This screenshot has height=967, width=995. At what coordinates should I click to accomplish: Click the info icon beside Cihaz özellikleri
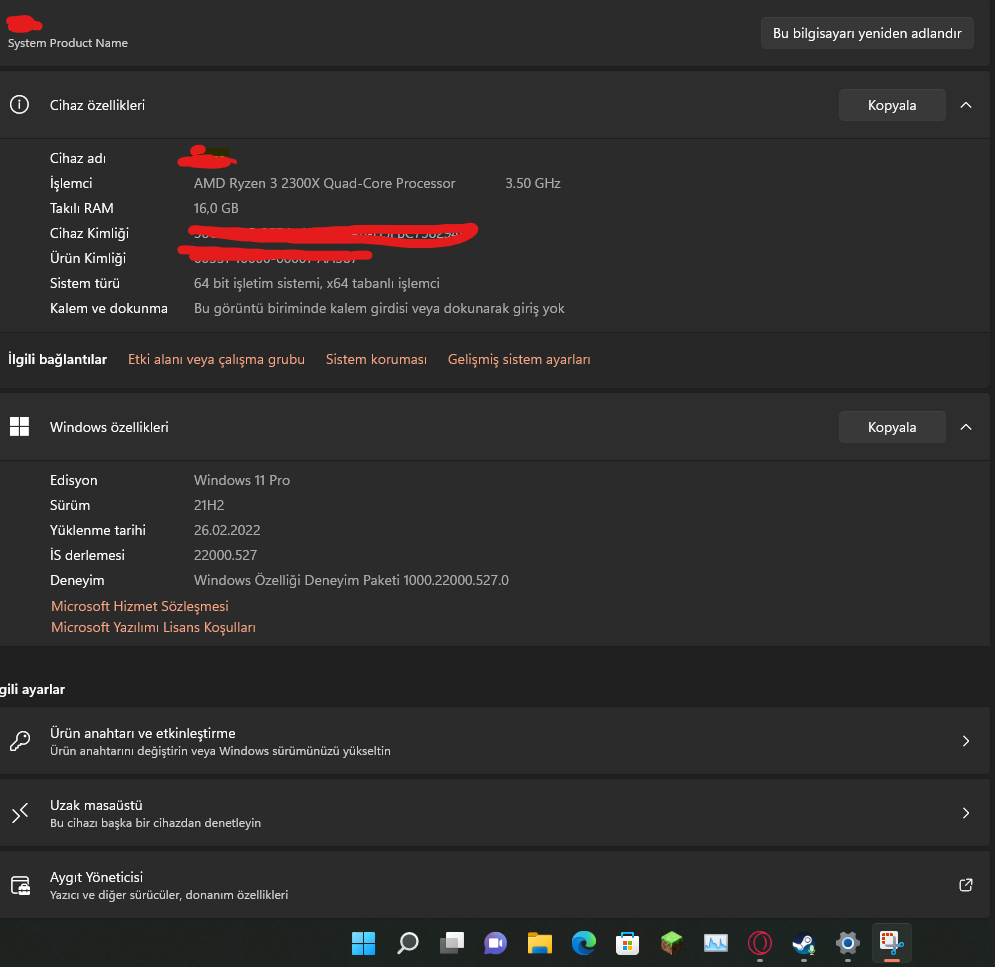20,105
